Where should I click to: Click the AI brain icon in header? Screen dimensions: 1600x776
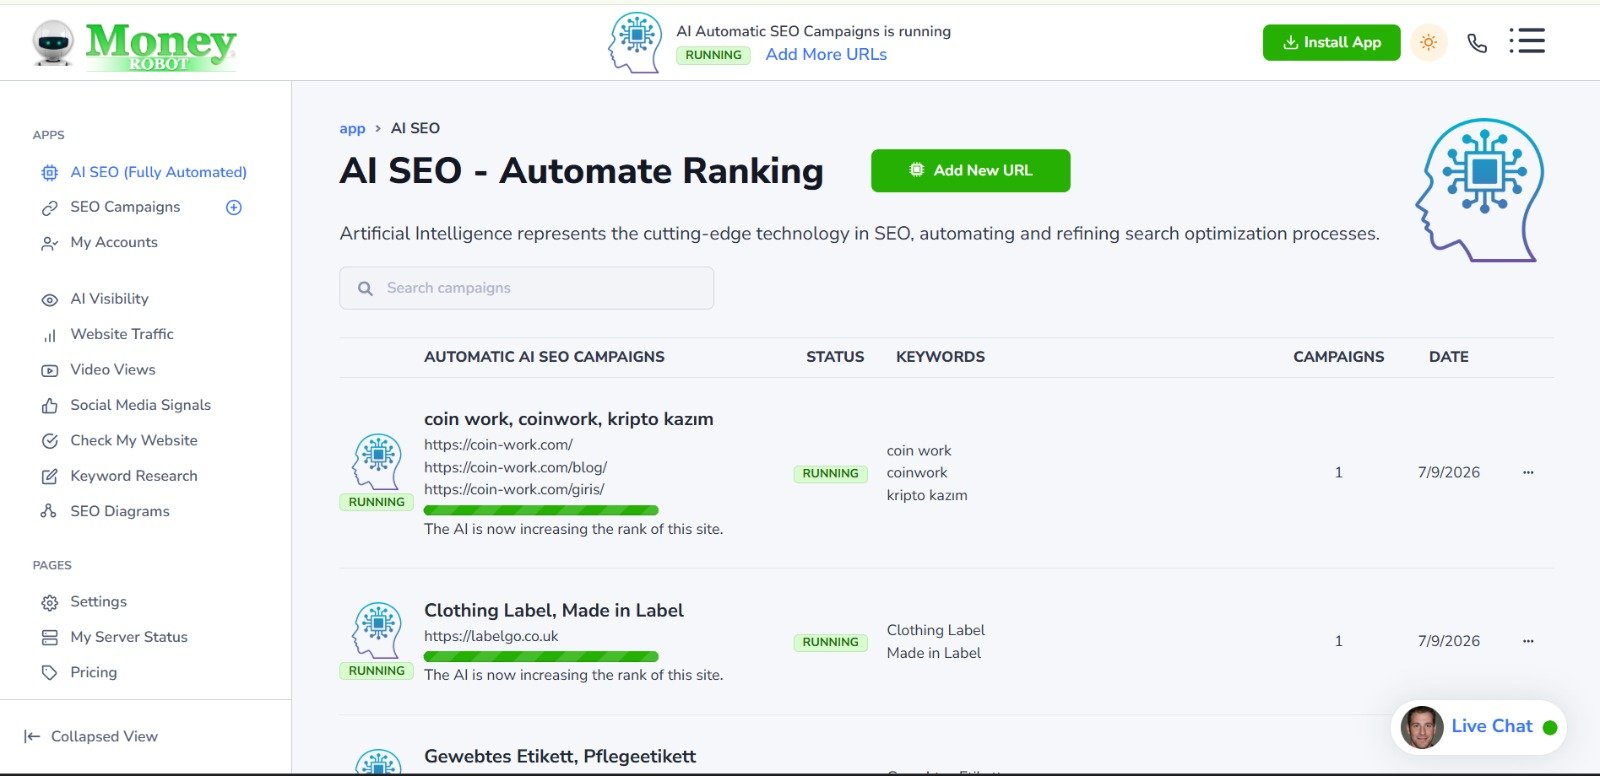pos(636,43)
